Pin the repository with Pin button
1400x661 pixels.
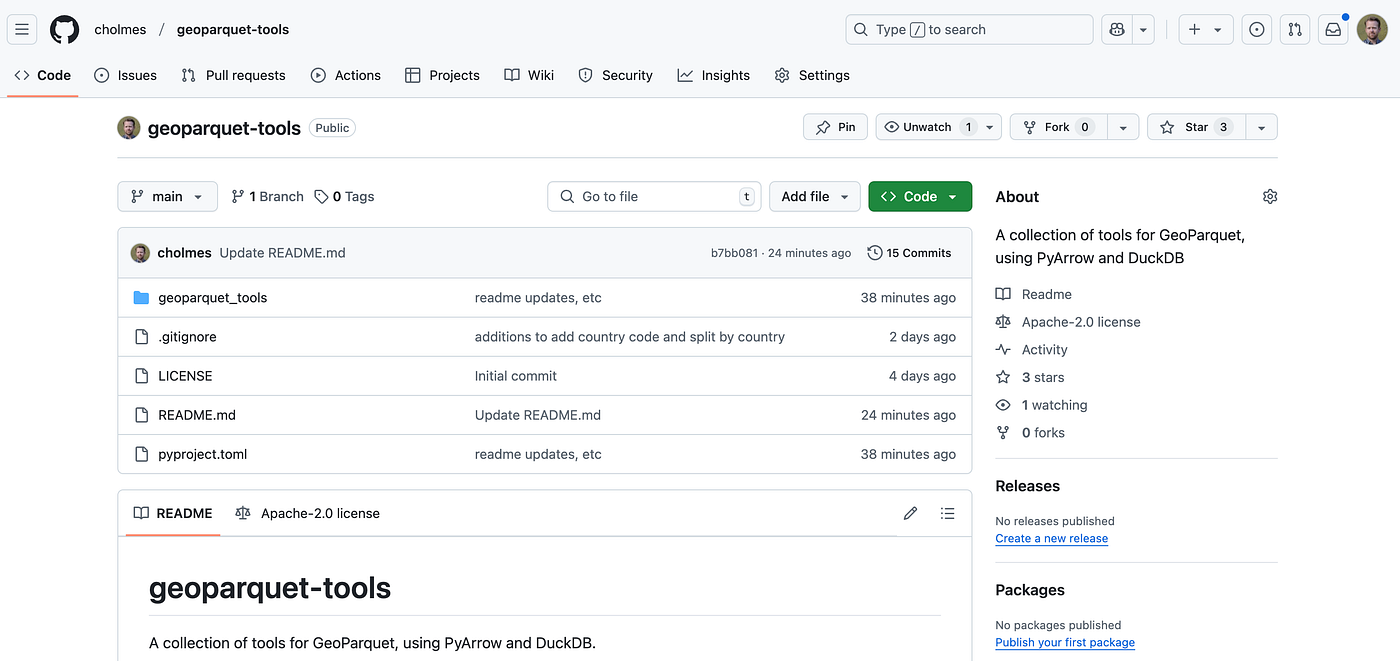(835, 127)
